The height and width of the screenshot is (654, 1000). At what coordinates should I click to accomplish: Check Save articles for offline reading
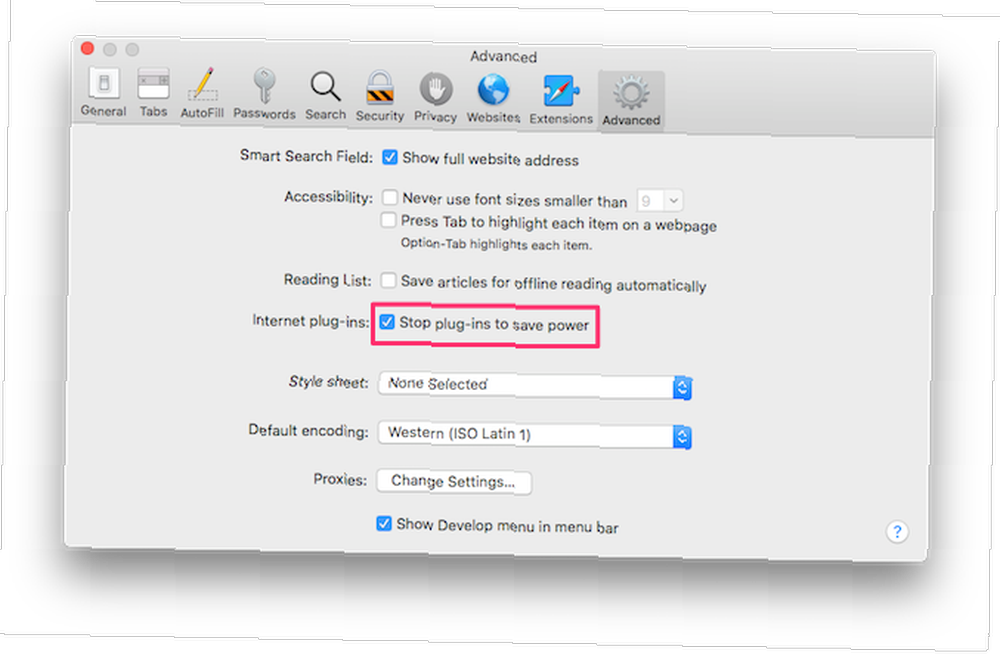[388, 280]
